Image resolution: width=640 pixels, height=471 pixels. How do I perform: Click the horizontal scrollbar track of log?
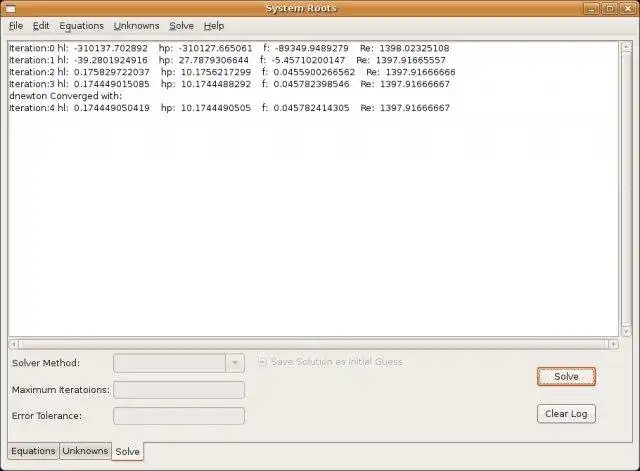click(313, 344)
